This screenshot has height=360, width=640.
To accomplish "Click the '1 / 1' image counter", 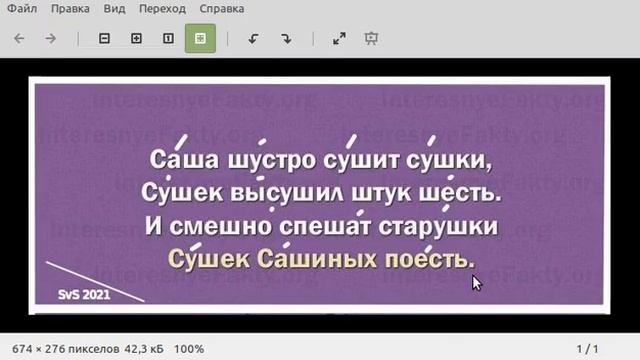I will pyautogui.click(x=587, y=349).
